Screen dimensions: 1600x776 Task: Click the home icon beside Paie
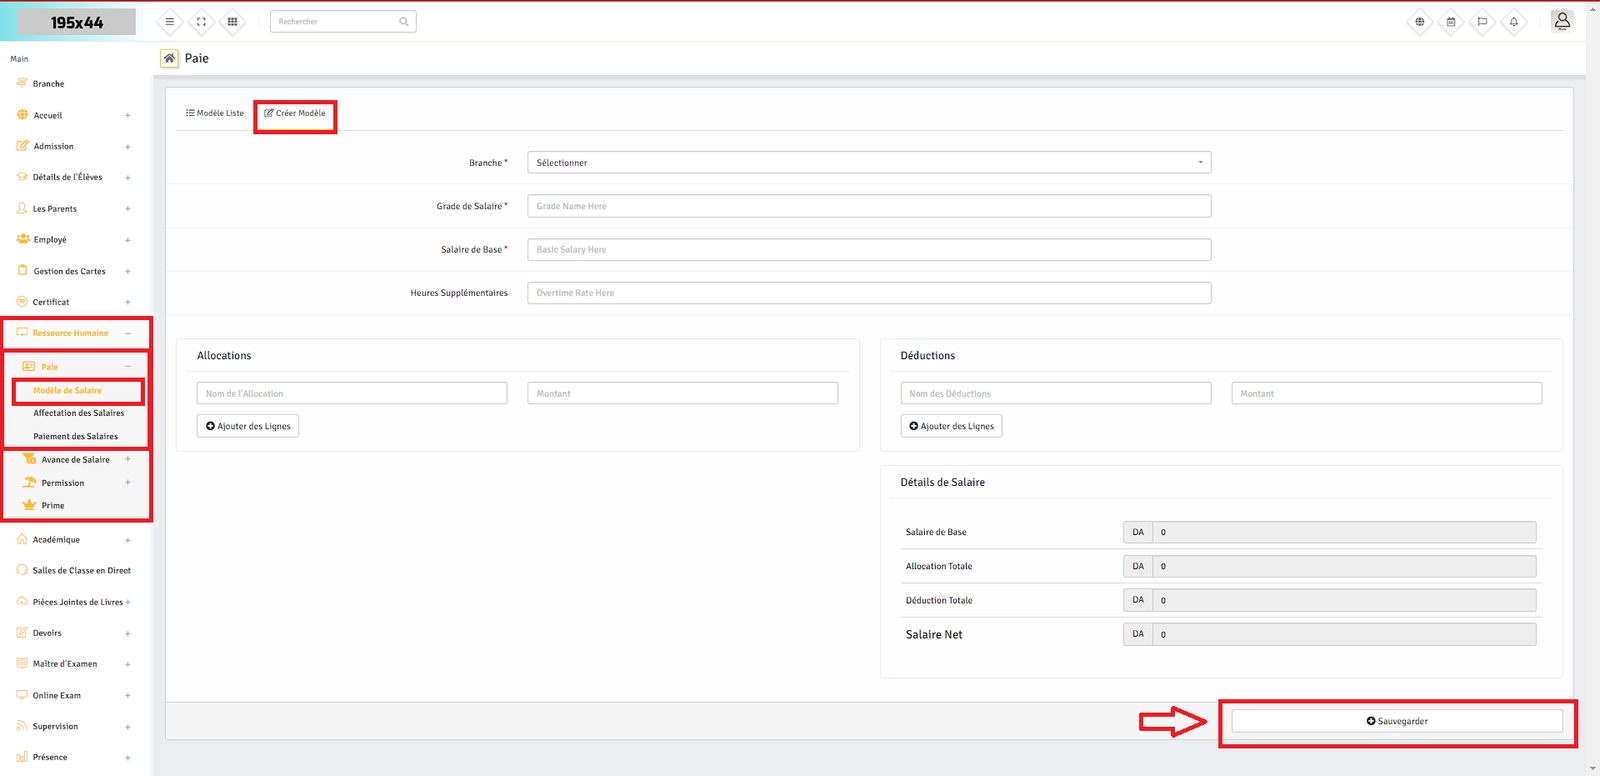170,59
